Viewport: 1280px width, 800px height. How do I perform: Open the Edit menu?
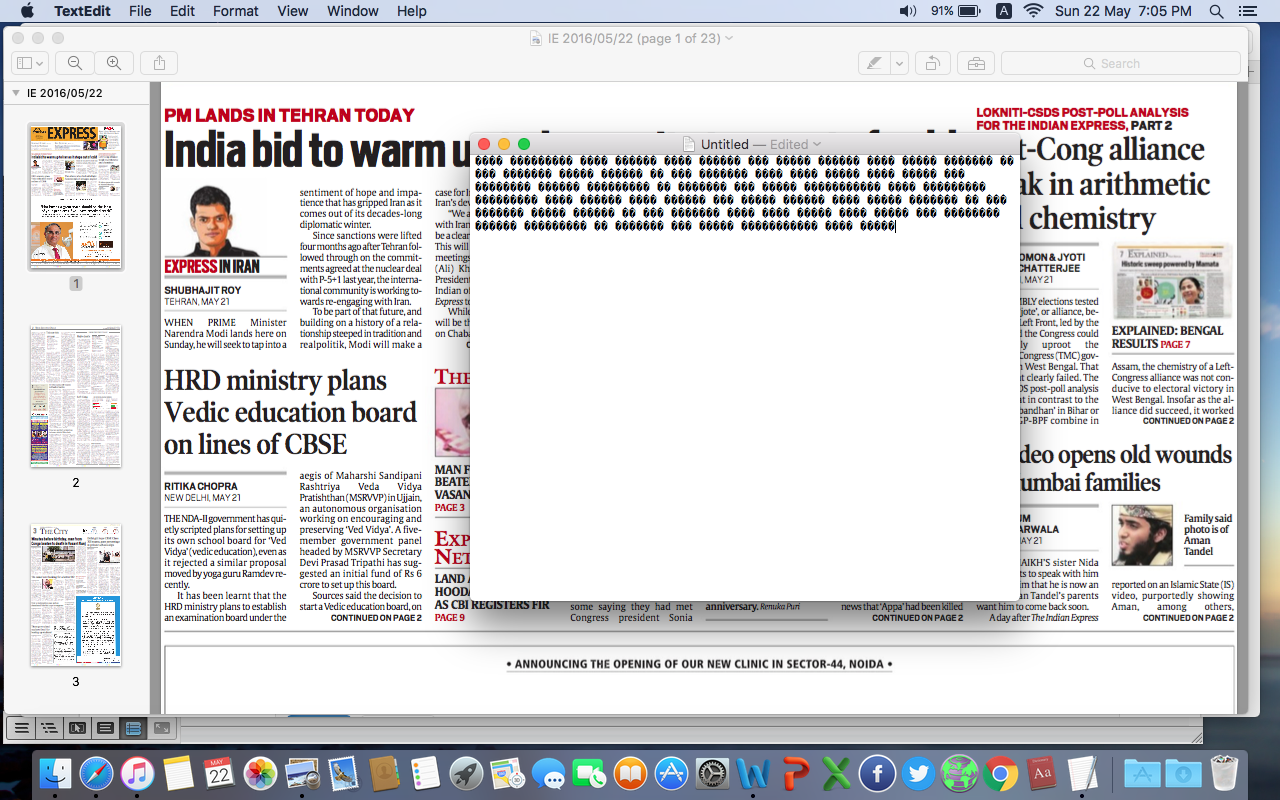[x=182, y=11]
